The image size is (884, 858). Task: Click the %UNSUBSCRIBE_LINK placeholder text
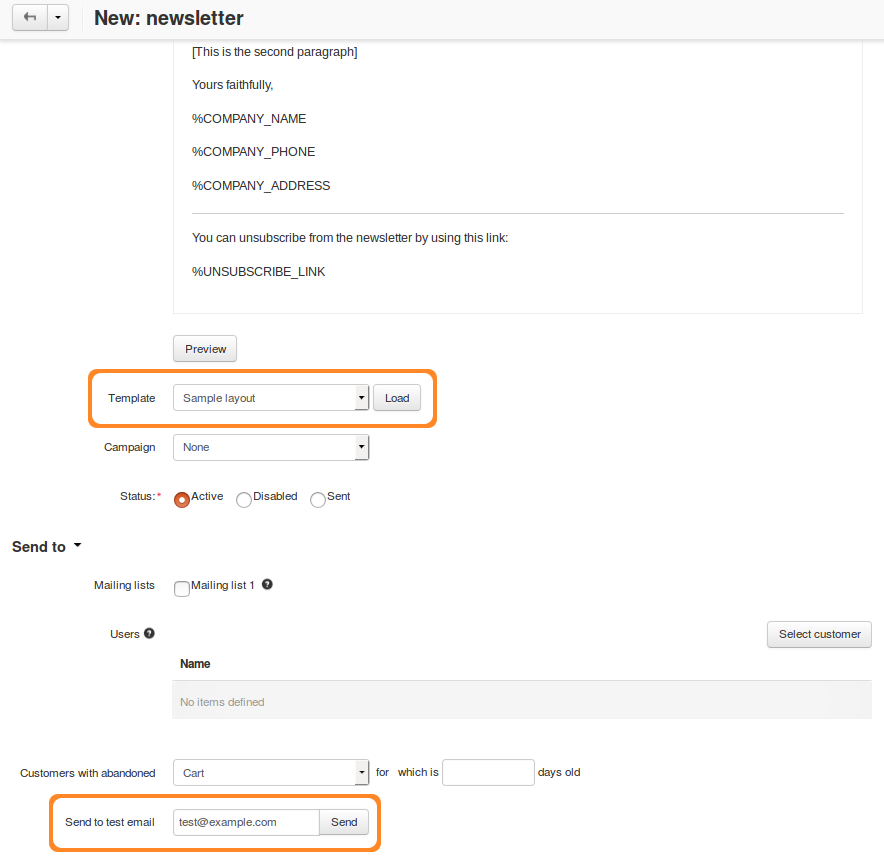coord(258,272)
